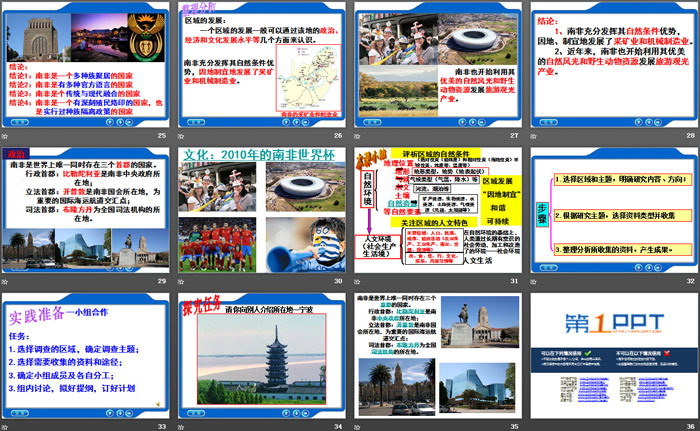Screen dimensions: 700x431
Task: Play animations using the star under slide 29
Action: [x=5, y=281]
